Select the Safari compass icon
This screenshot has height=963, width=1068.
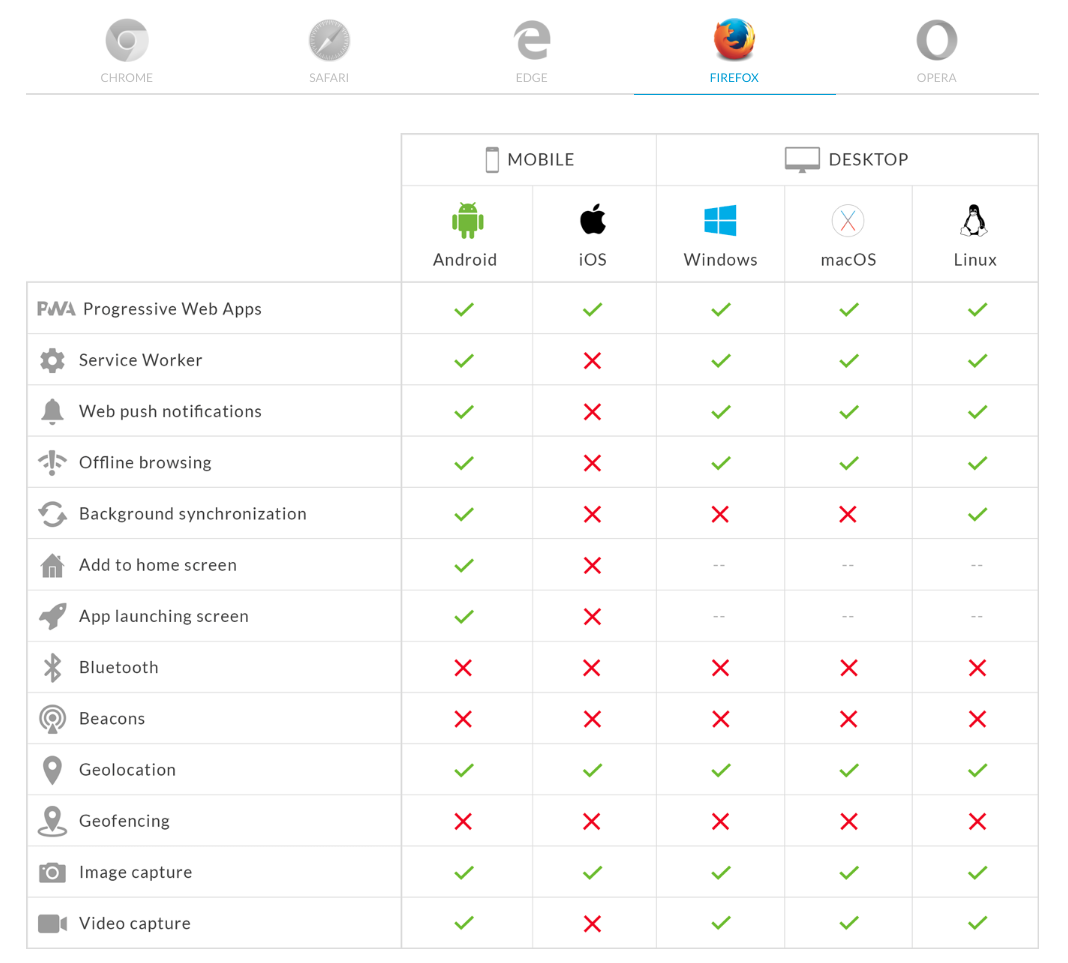(329, 40)
